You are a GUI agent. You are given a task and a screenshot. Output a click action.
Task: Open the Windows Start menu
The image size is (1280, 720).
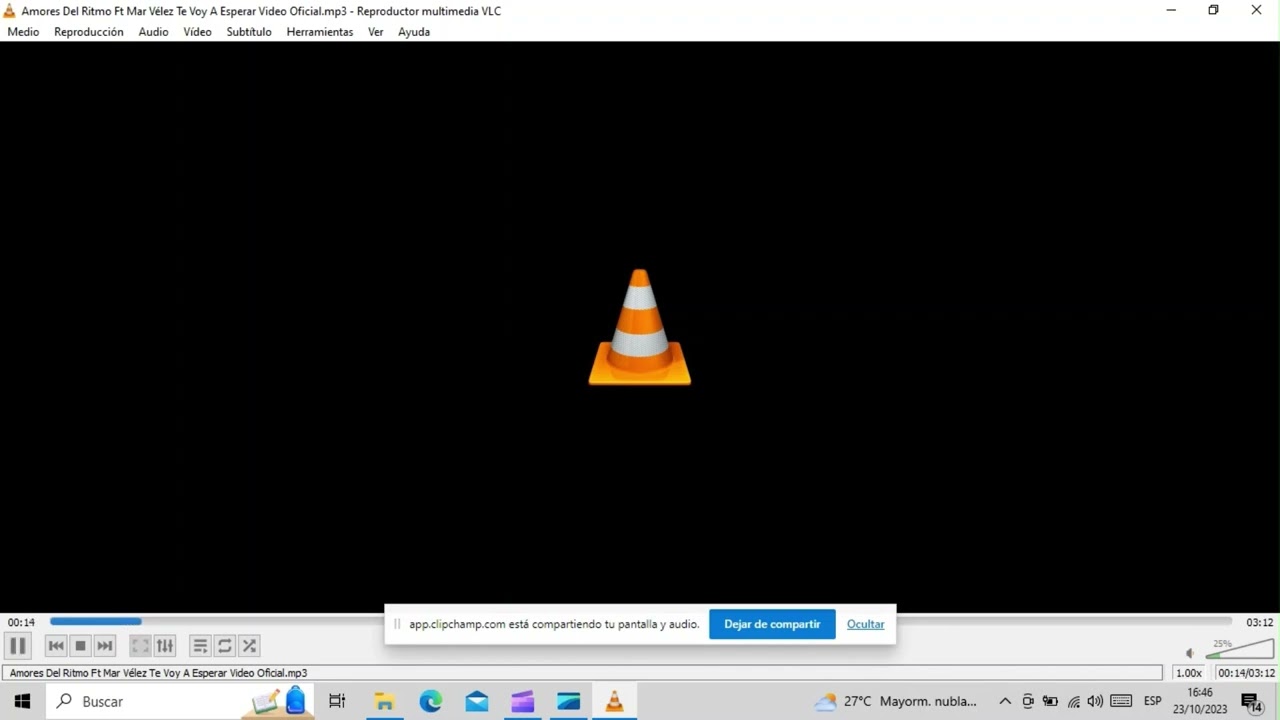point(22,701)
